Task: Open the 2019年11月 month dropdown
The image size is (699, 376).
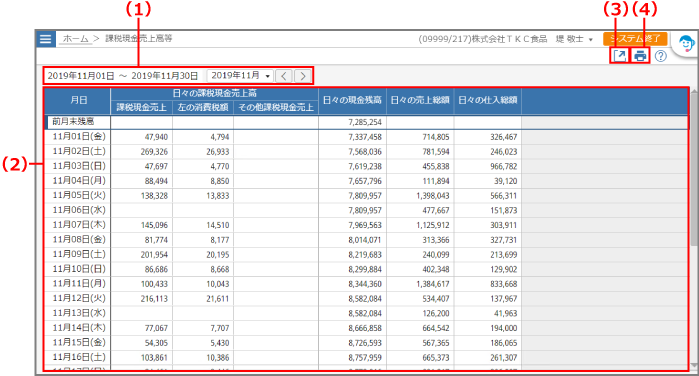Action: 241,76
